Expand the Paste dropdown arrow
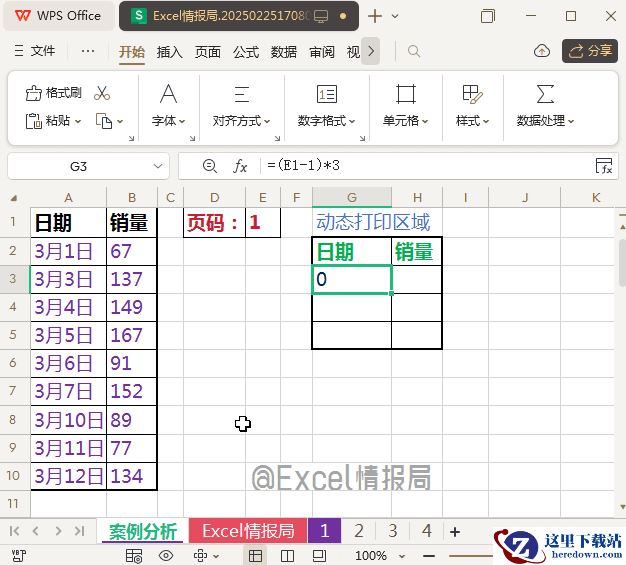Screen dimensions: 626x565 (x=78, y=121)
